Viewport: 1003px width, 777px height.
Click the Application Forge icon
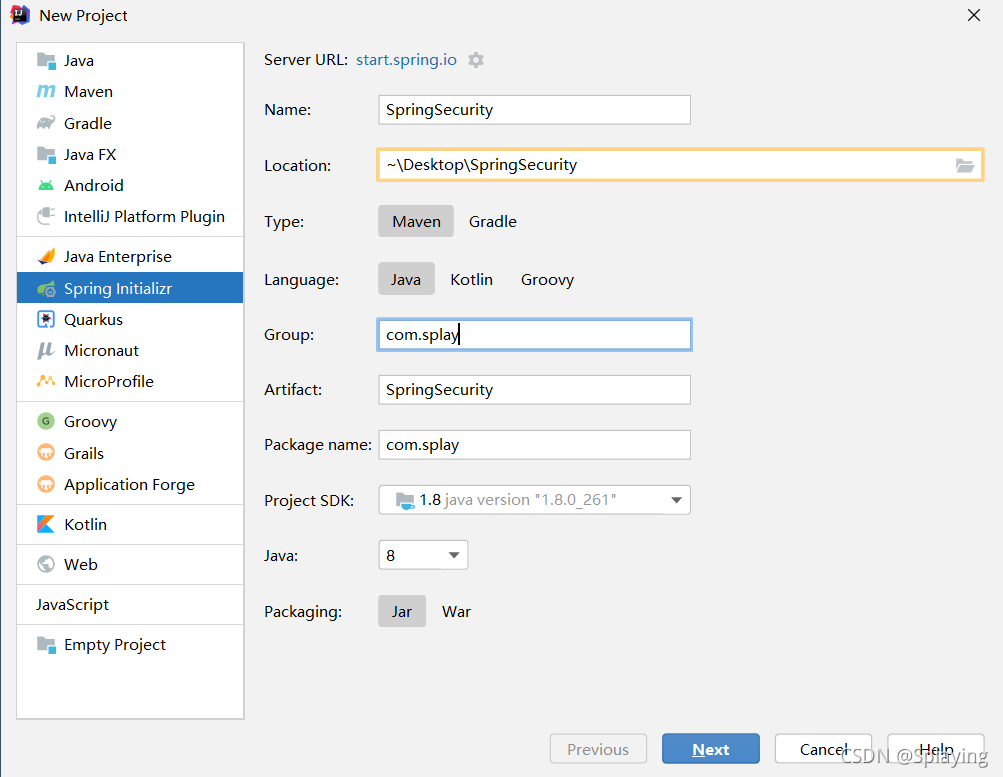46,484
